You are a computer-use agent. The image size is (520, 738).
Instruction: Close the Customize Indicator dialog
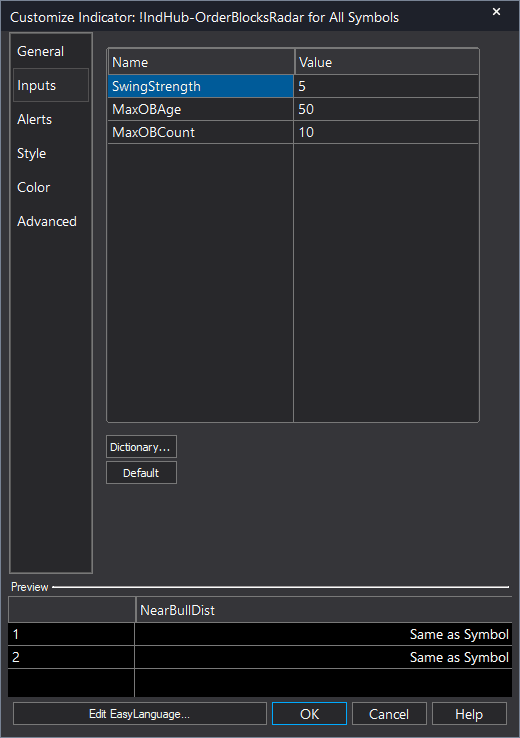[496, 12]
